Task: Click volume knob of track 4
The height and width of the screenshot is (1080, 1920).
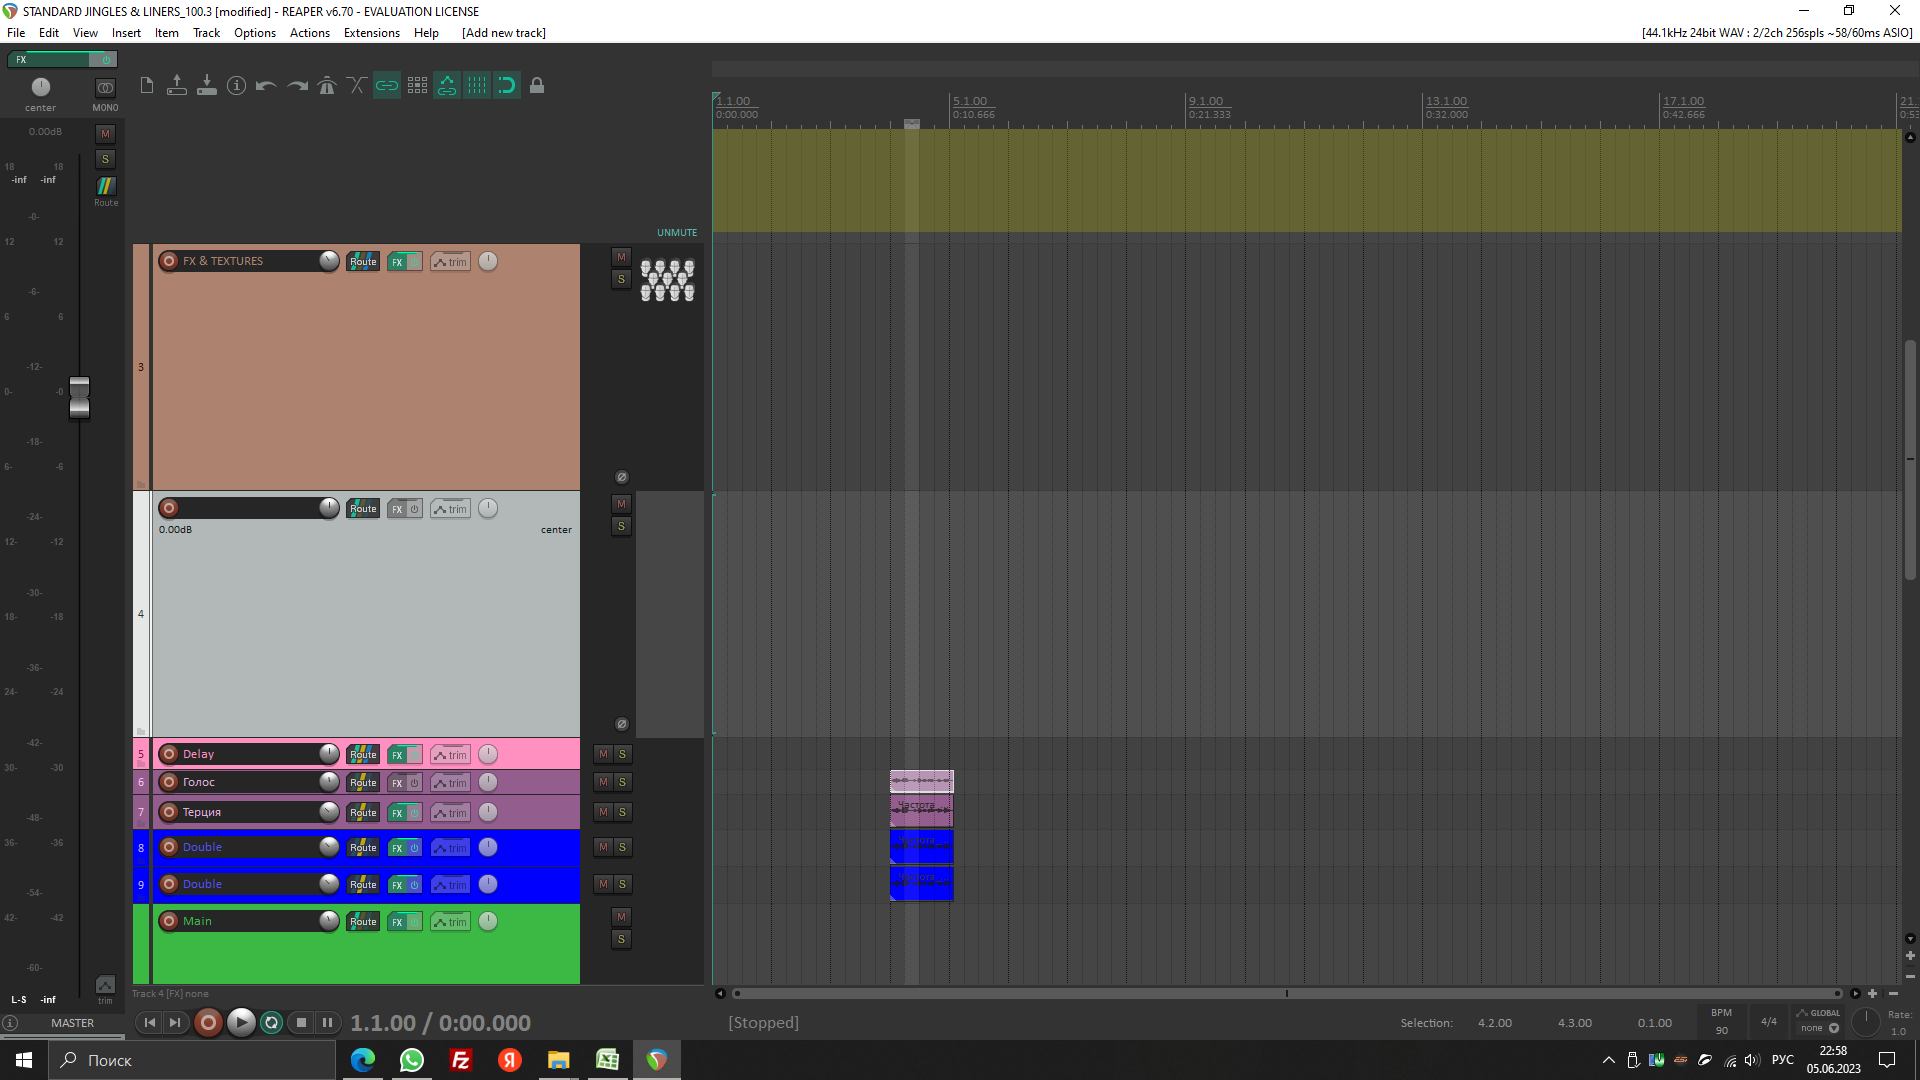Action: click(329, 508)
